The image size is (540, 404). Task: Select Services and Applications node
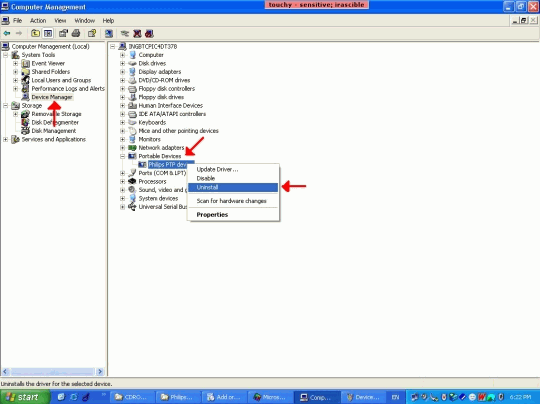[x=54, y=139]
